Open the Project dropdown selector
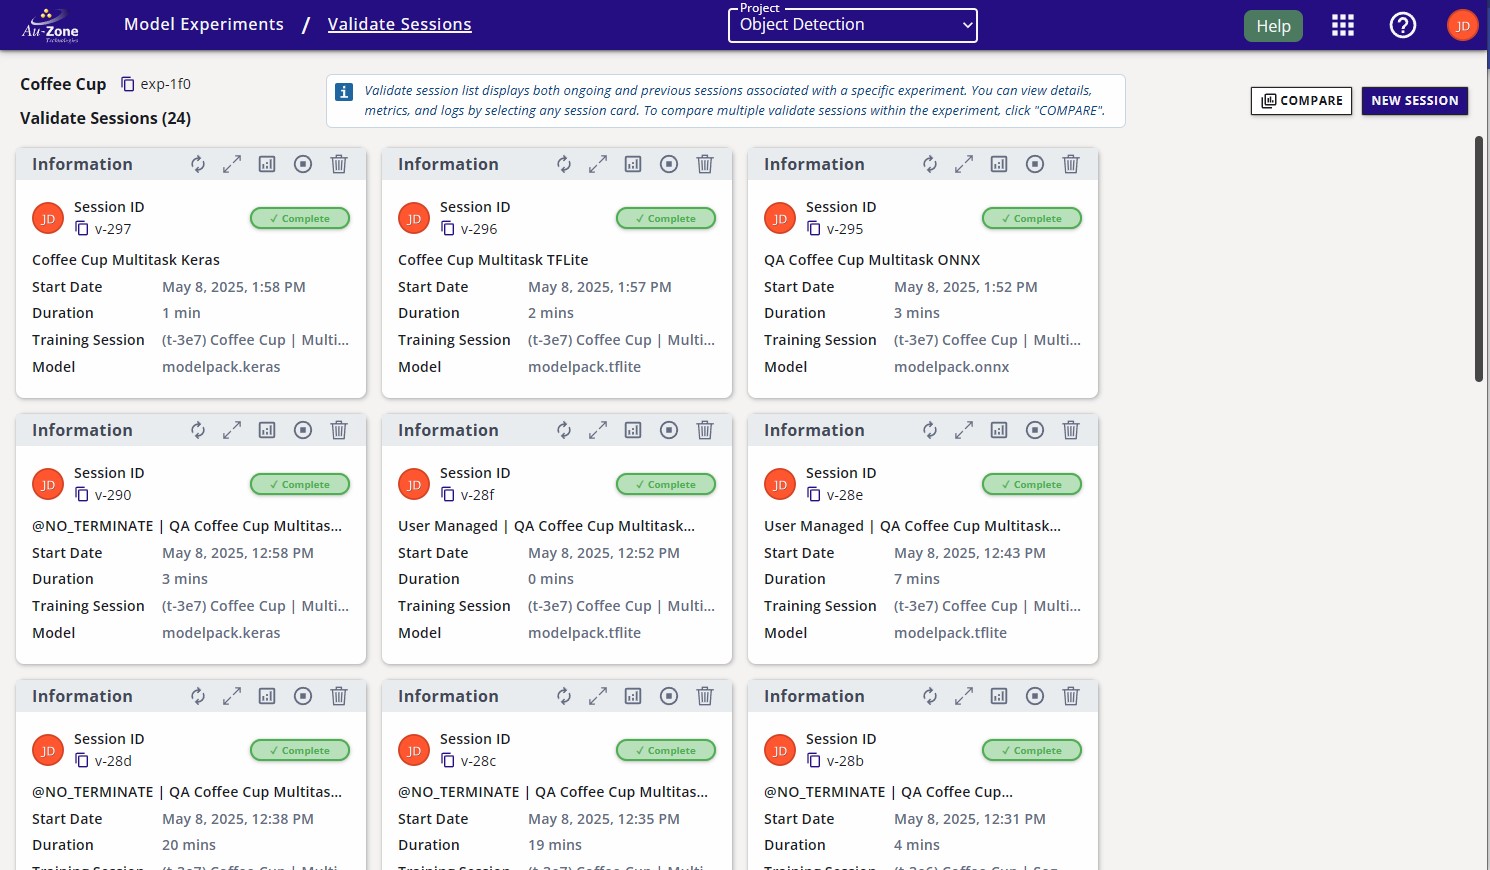This screenshot has width=1490, height=870. [x=852, y=25]
